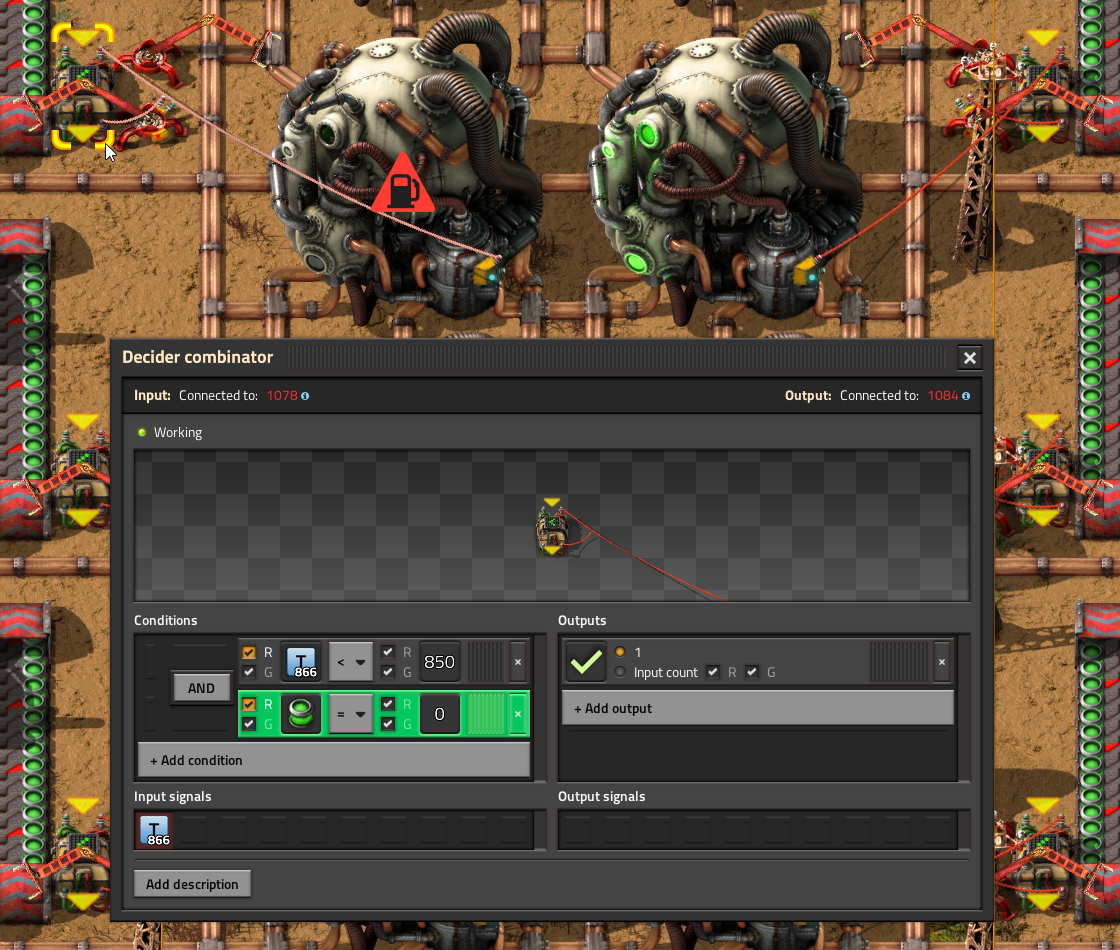Click the info icon next to 1078

pyautogui.click(x=305, y=396)
